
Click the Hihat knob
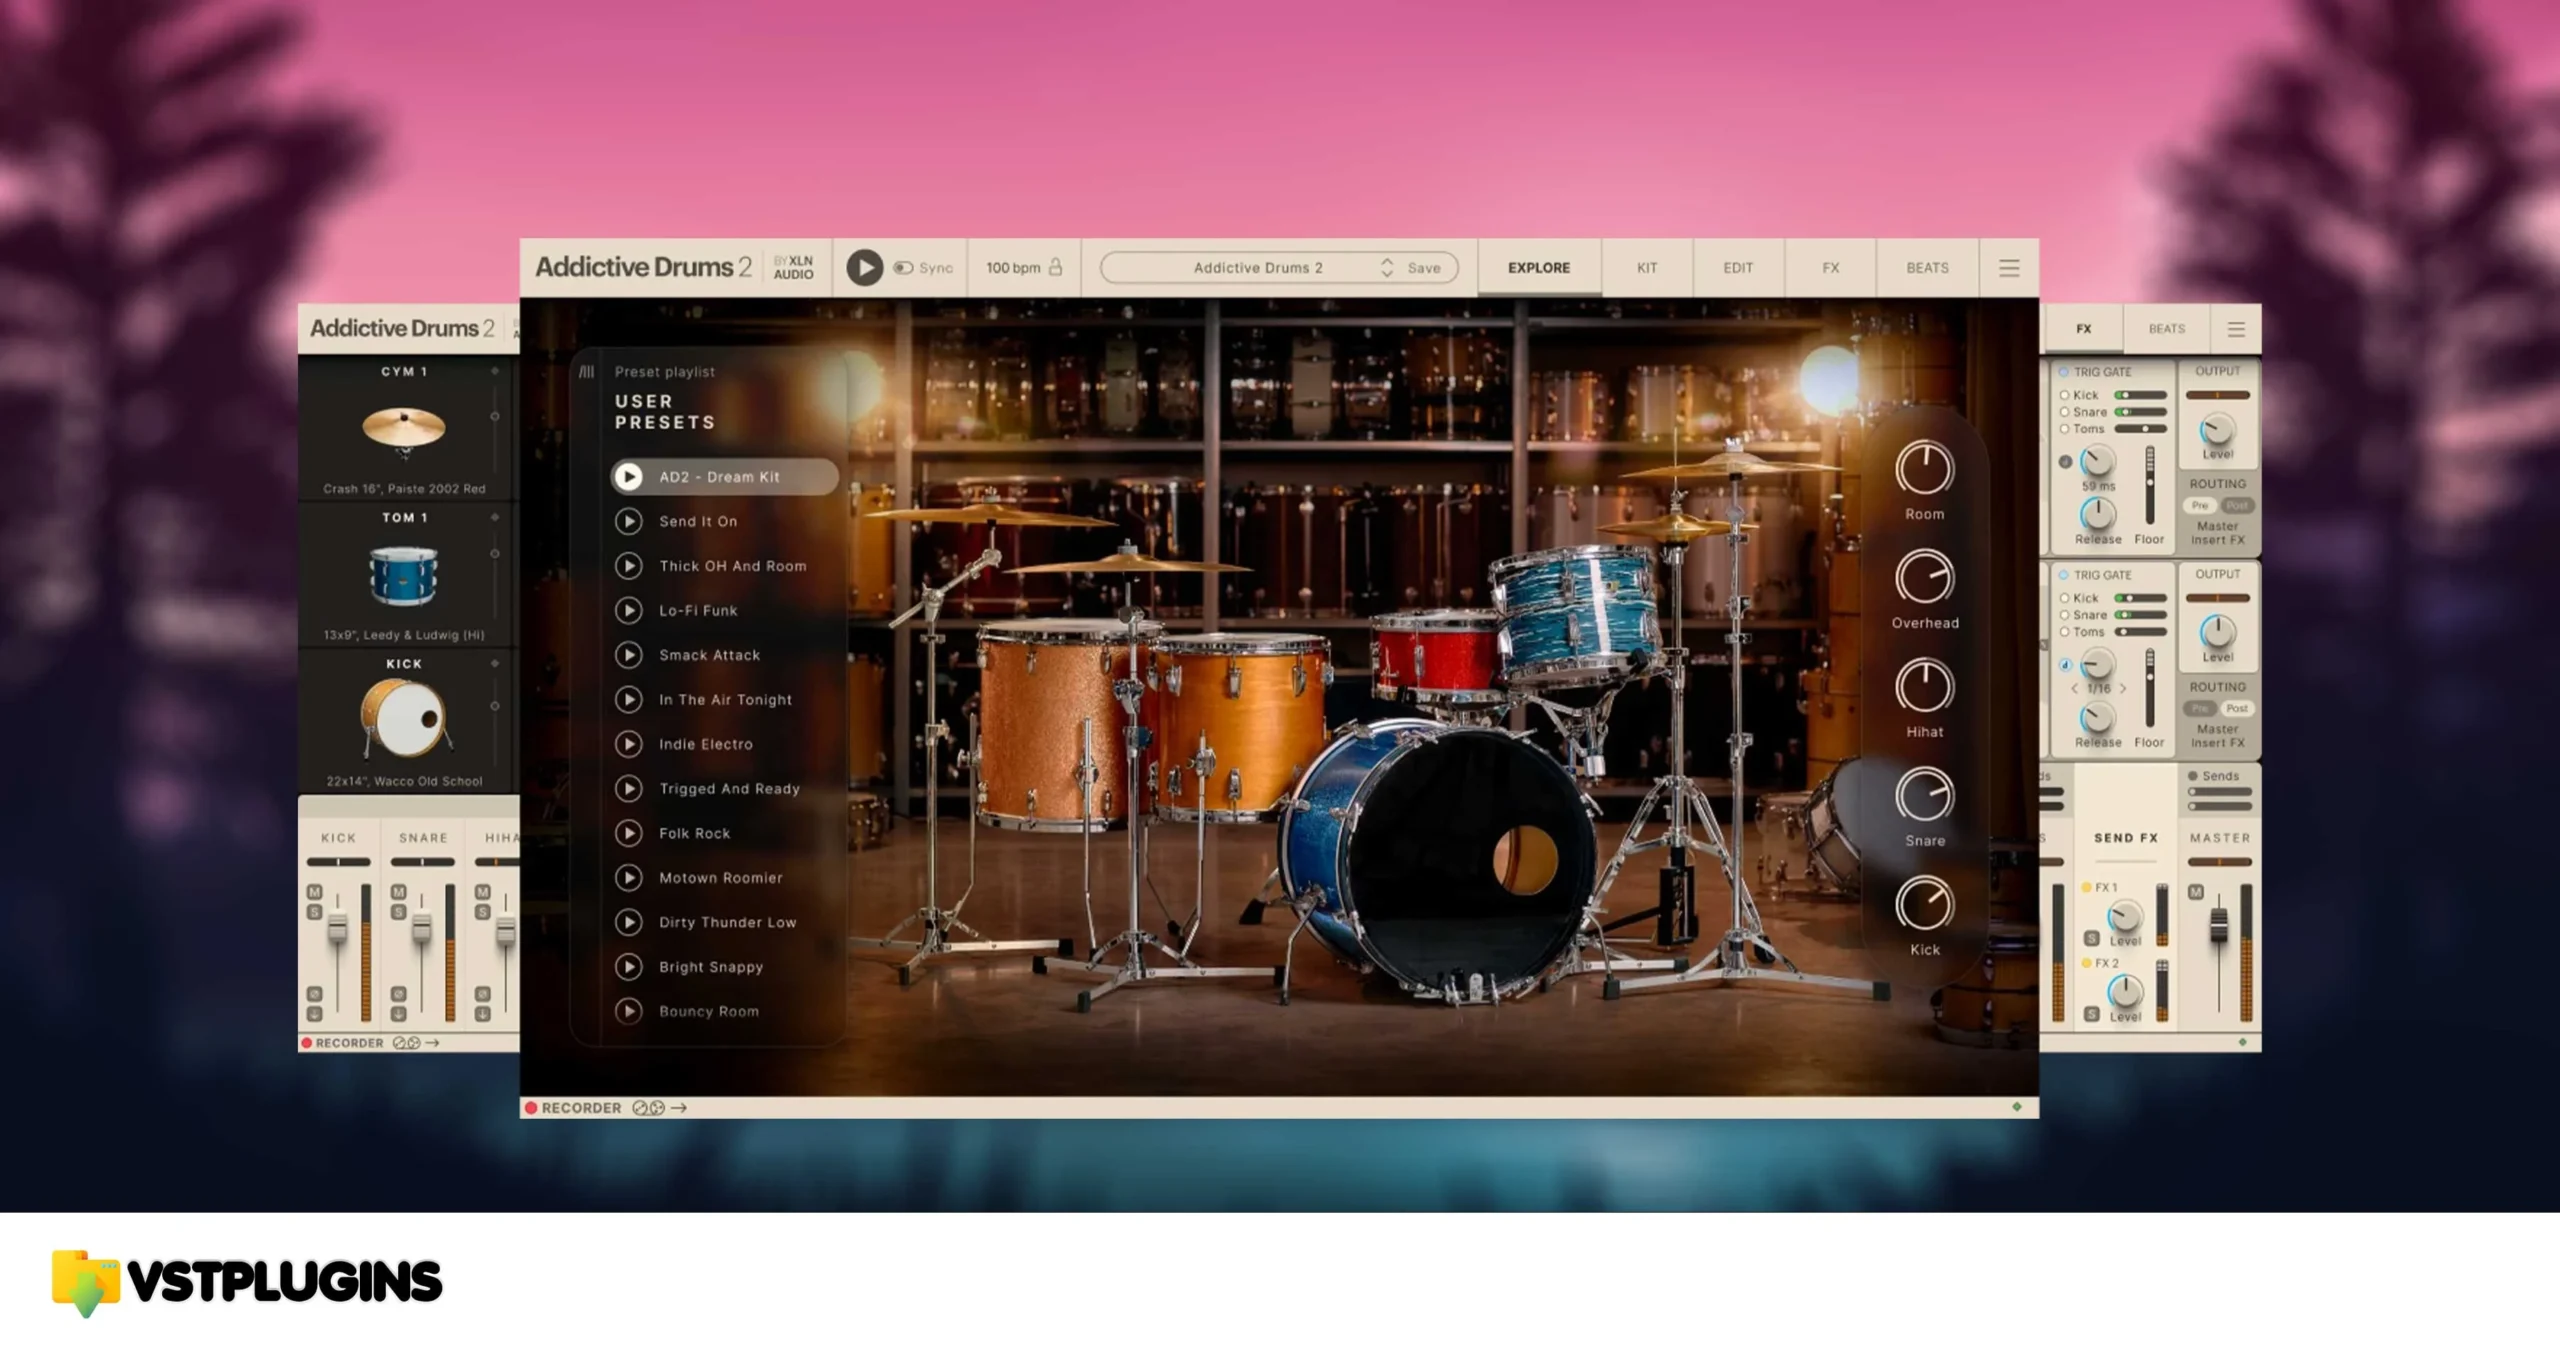[x=1924, y=686]
